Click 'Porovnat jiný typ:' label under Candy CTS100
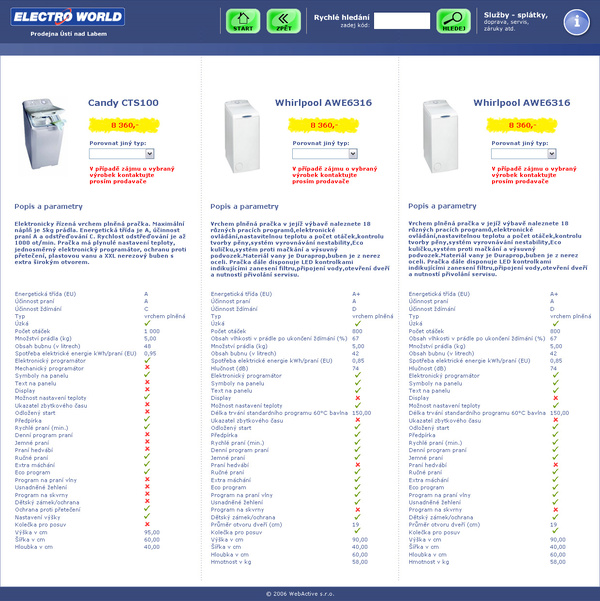The image size is (600, 601). click(x=118, y=143)
